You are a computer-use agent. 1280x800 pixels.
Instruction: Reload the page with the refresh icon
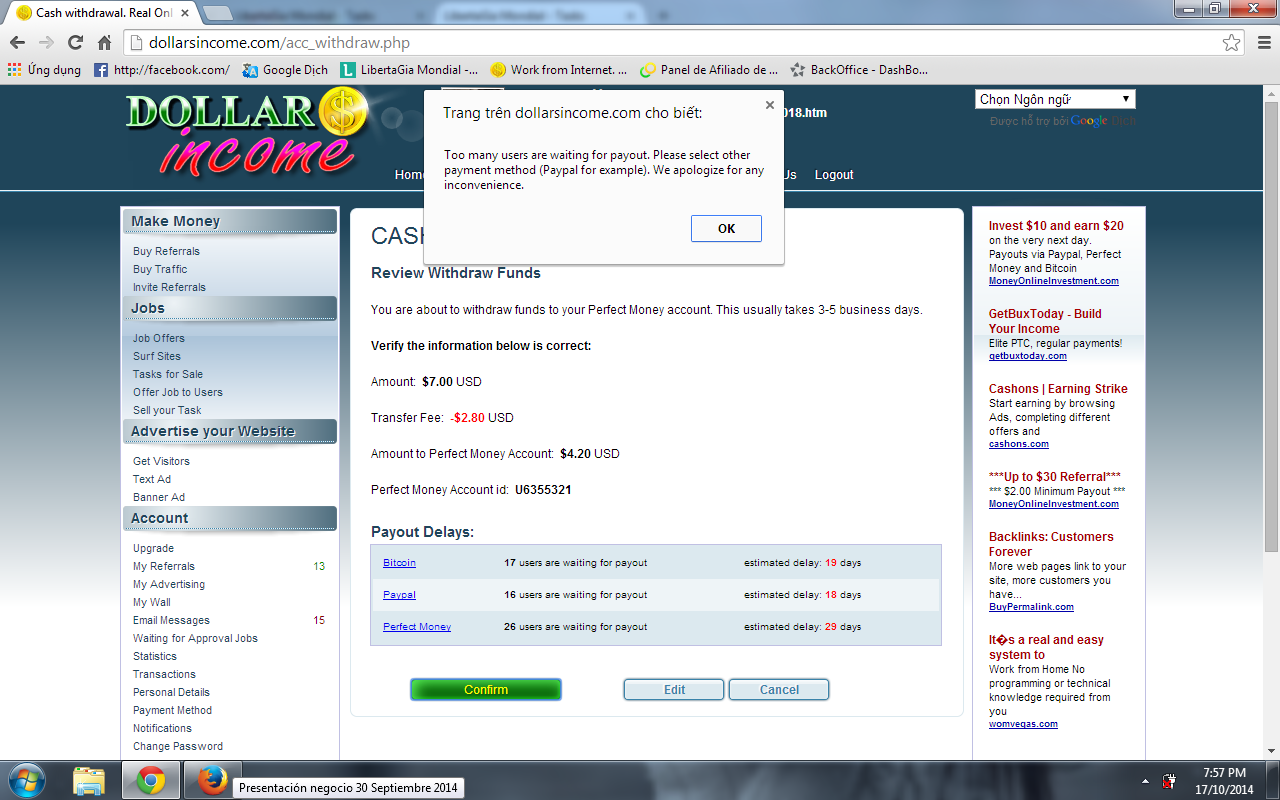[x=75, y=43]
